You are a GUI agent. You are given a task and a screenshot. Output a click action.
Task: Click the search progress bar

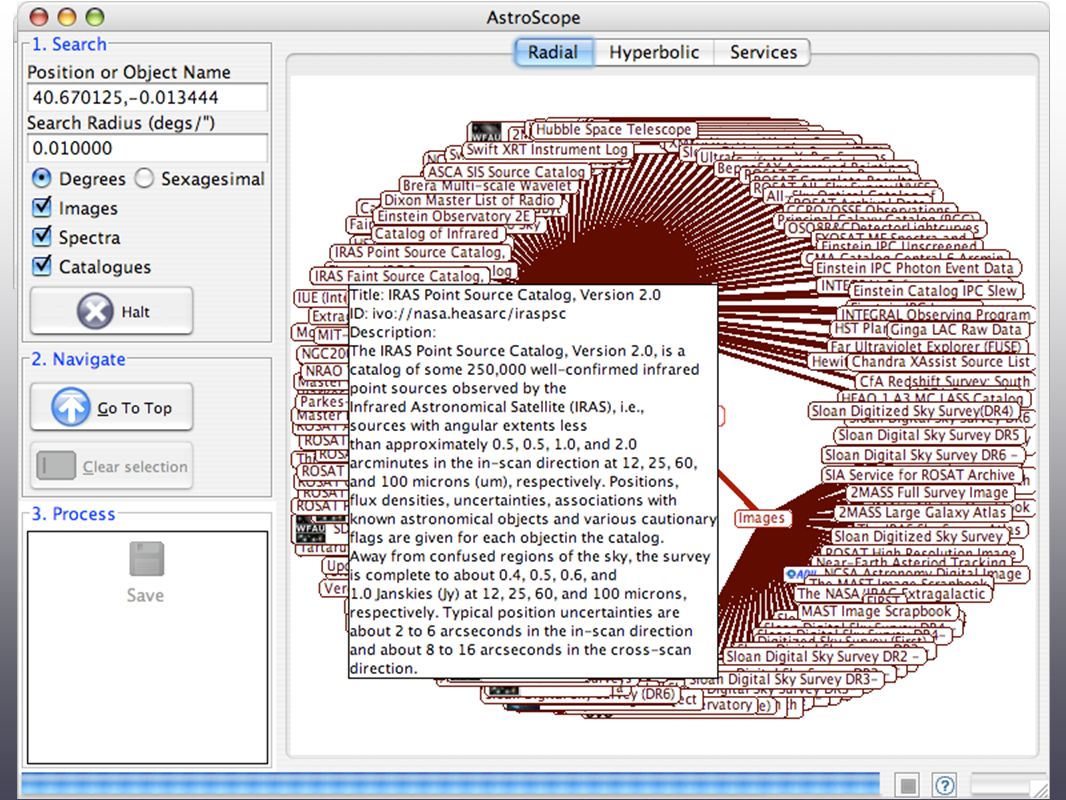450,785
